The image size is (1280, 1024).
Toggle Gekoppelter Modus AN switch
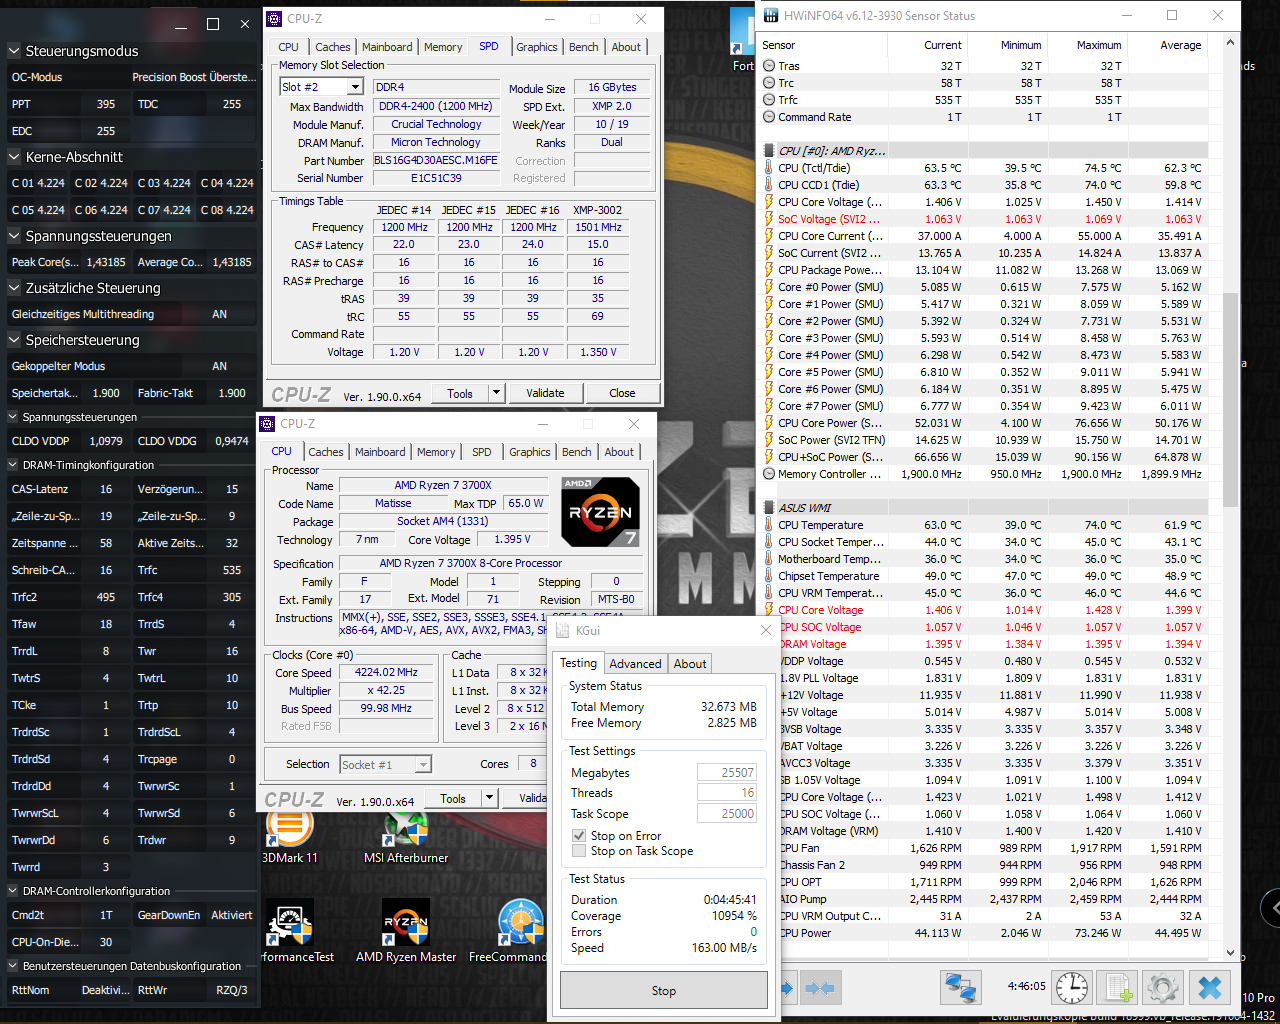tap(219, 366)
